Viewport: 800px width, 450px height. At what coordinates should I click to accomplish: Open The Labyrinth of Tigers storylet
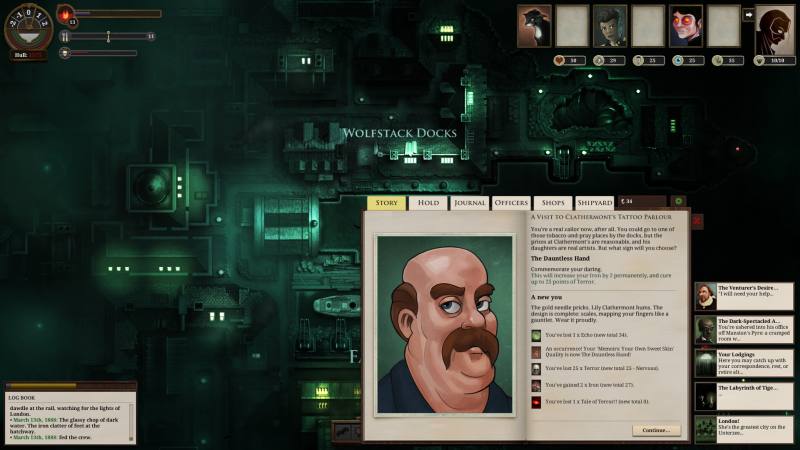click(x=744, y=396)
